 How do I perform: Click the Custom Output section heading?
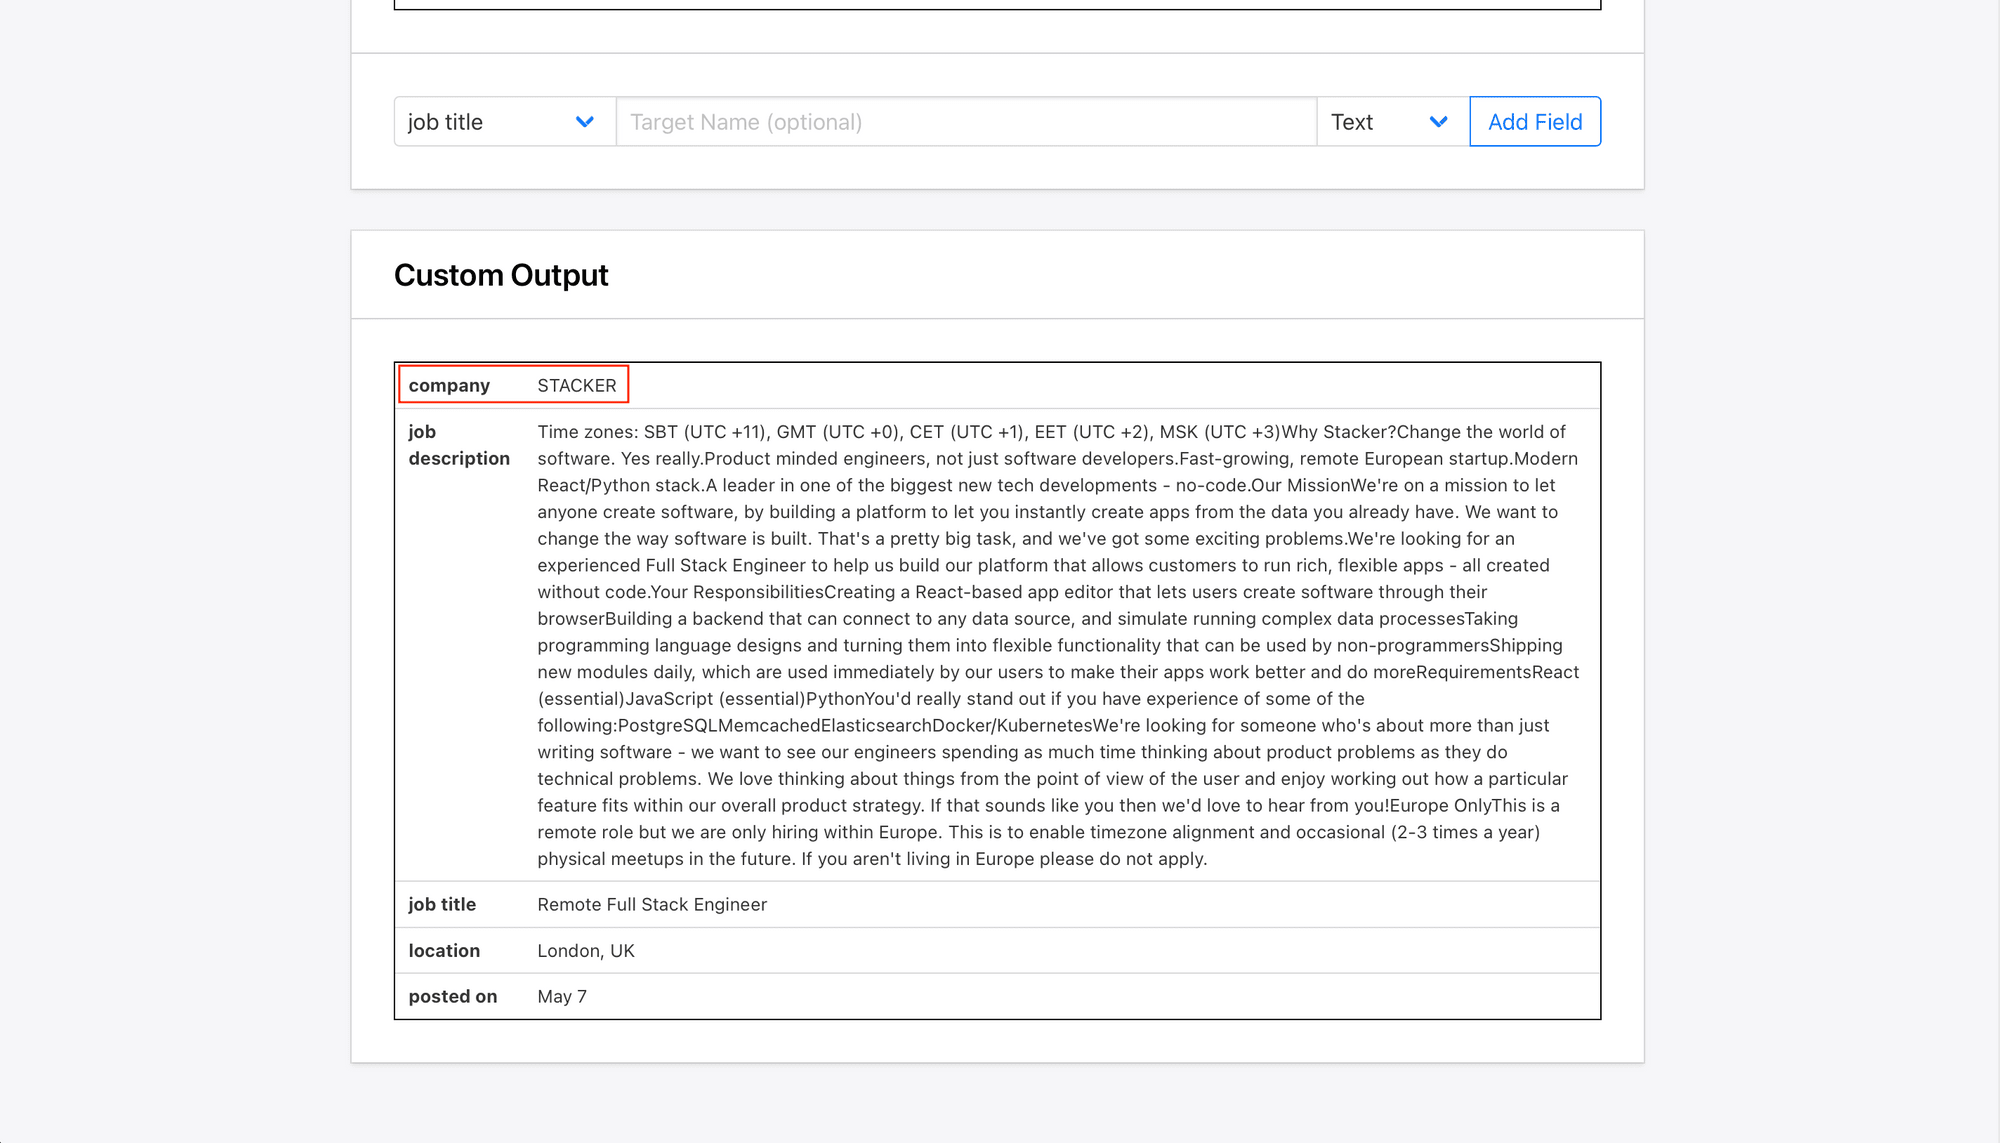pos(501,274)
